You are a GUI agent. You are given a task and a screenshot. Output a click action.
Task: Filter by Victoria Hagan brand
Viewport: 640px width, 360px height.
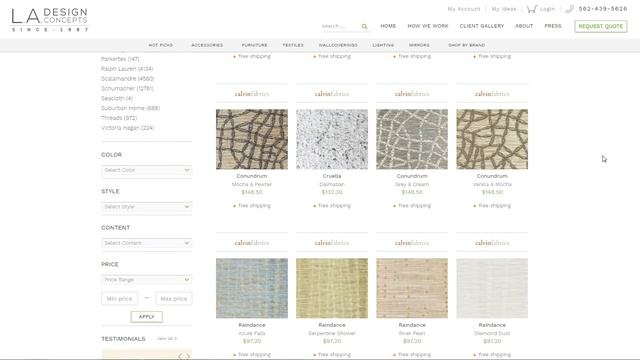click(x=127, y=128)
